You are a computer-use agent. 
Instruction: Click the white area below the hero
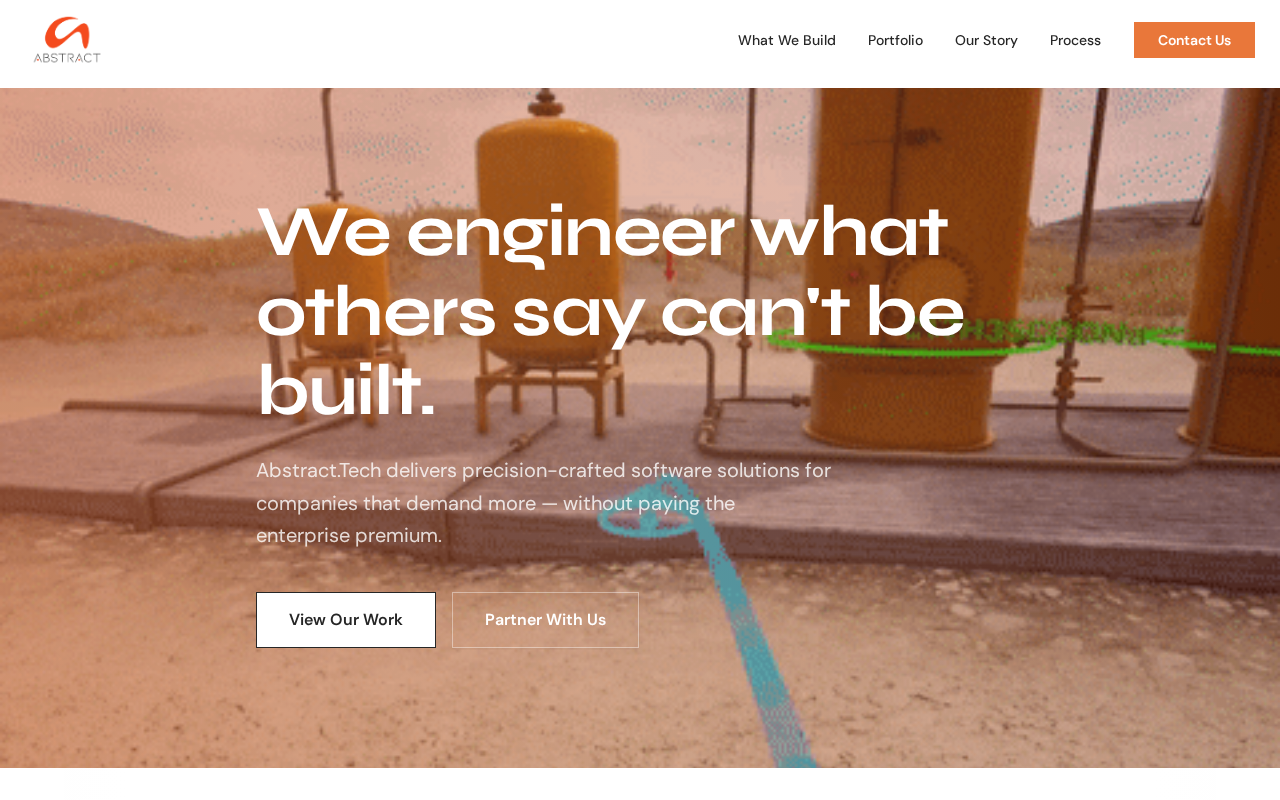[640, 784]
